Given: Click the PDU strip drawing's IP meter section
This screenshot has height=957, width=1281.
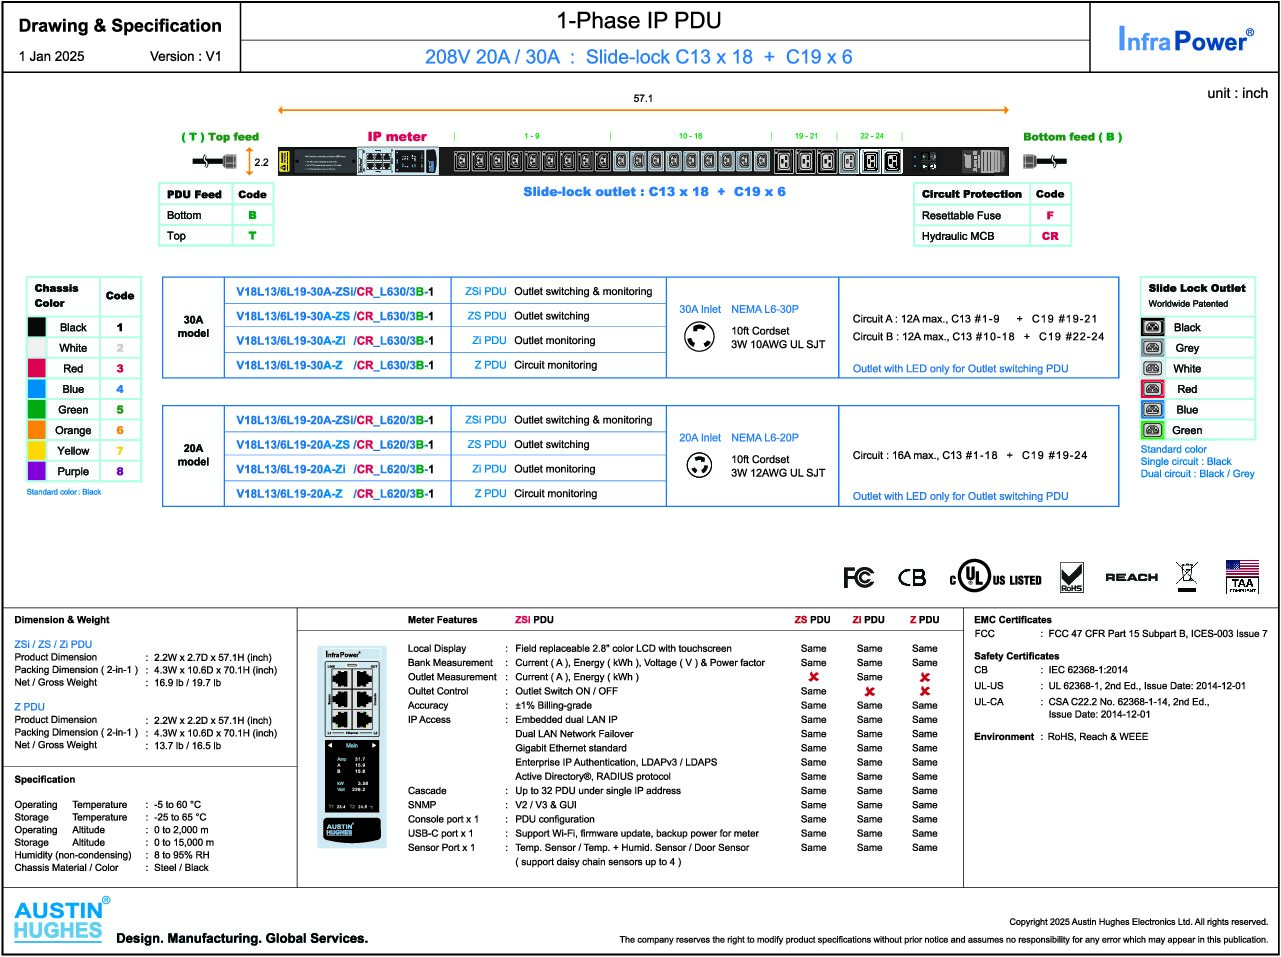Looking at the screenshot, I should tap(398, 160).
